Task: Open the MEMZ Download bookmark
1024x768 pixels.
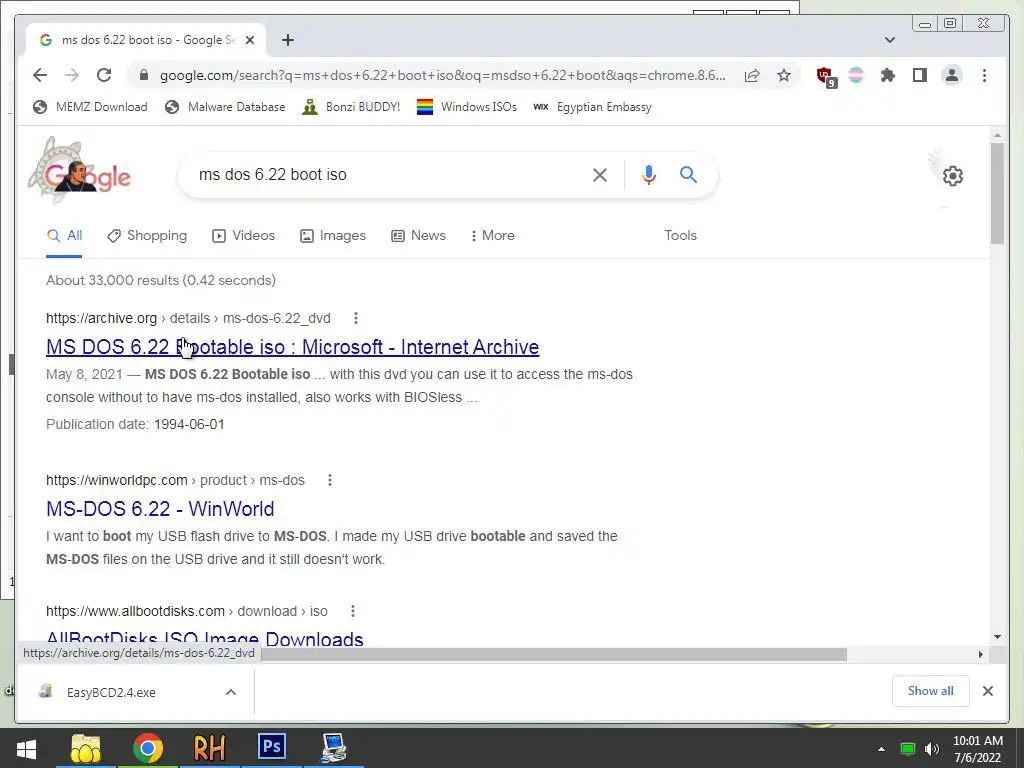Action: 90,106
